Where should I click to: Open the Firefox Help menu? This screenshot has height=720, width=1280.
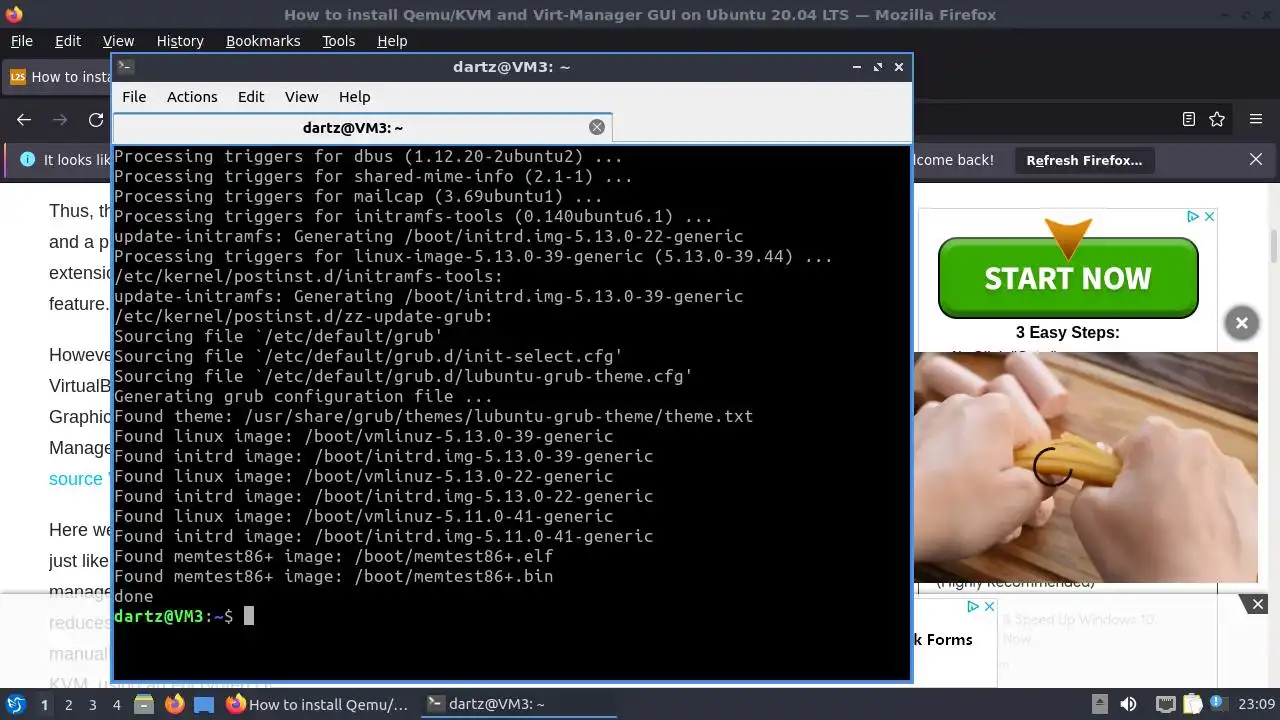(x=392, y=41)
